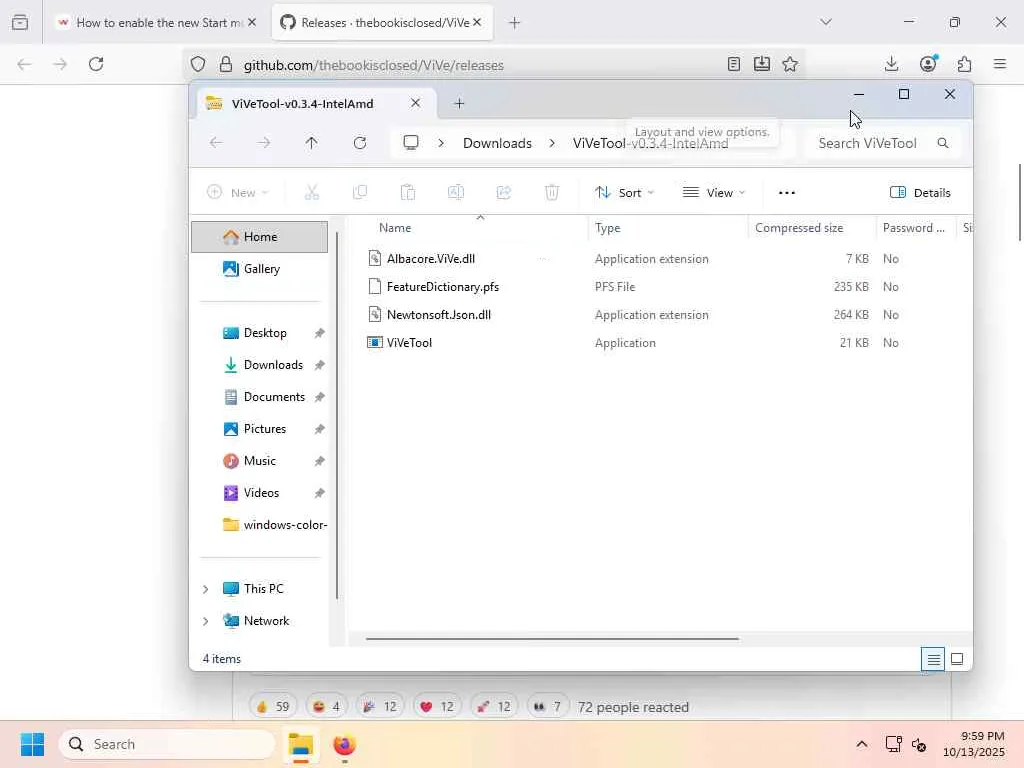This screenshot has height=768, width=1024.
Task: Open Documents in the navigation pane
Action: [259, 397]
